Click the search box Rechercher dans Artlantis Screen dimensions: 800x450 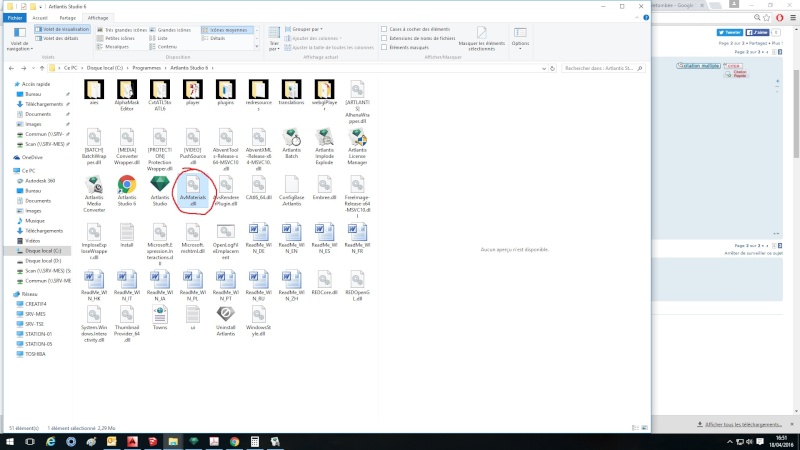pos(603,68)
